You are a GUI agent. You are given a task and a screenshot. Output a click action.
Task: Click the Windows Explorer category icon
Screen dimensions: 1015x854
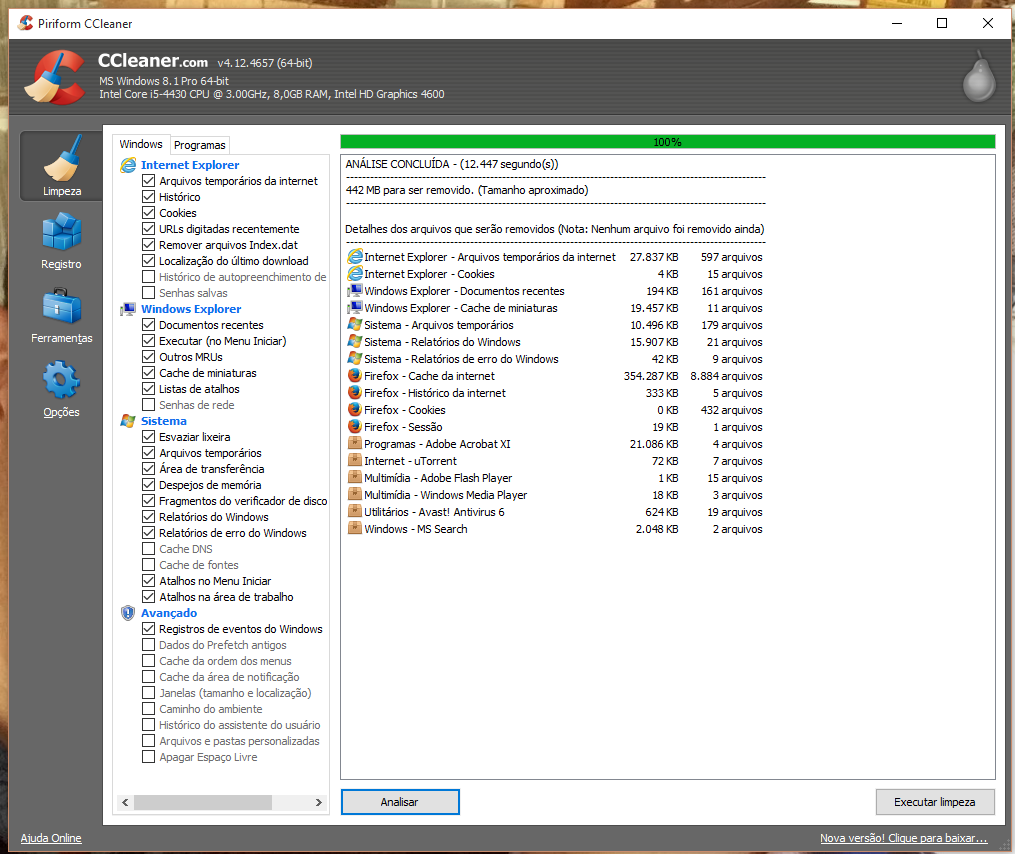point(128,309)
